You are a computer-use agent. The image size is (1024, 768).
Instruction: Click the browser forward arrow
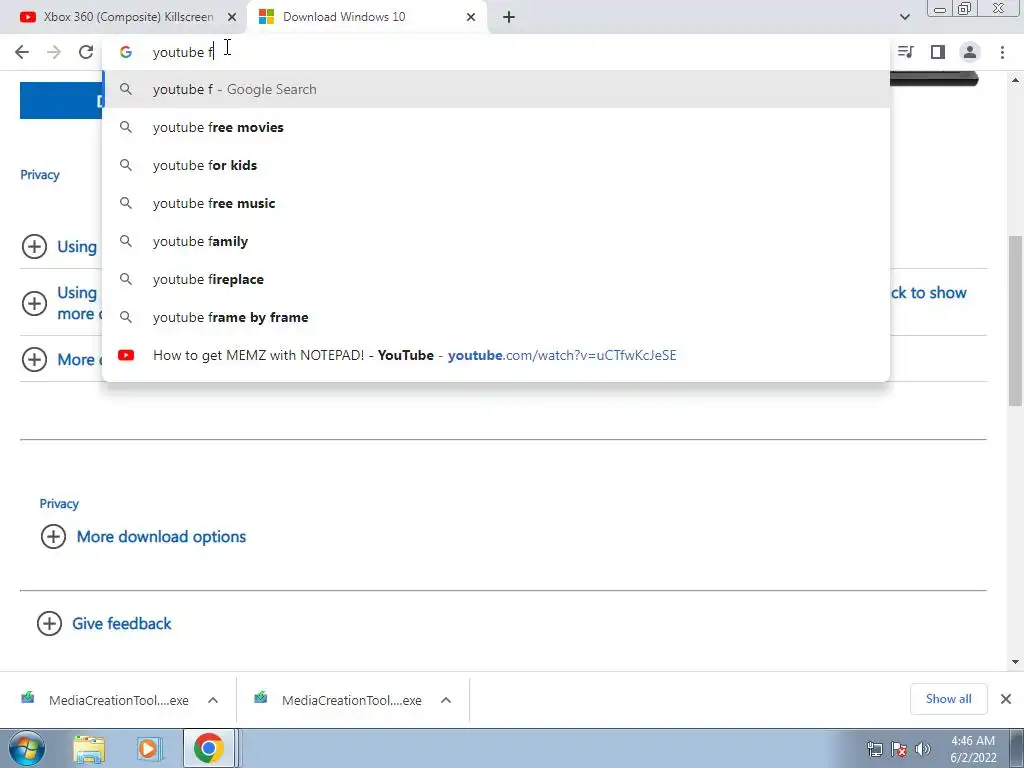coord(54,52)
